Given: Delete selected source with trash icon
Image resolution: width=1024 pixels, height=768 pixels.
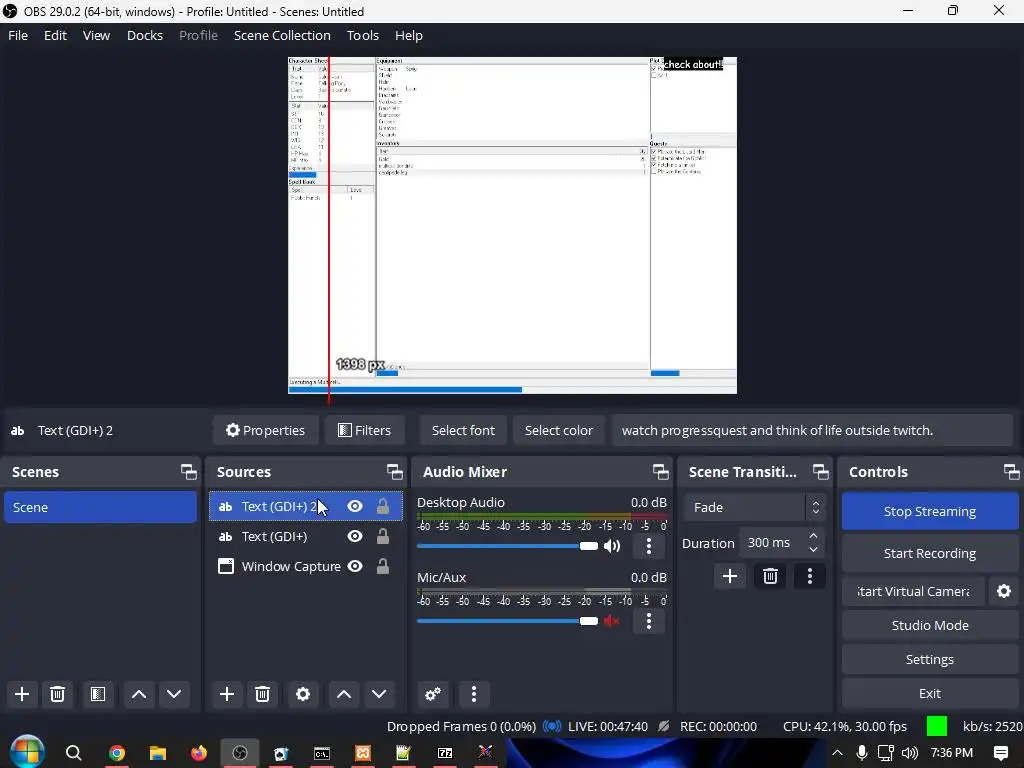Looking at the screenshot, I should tap(263, 694).
